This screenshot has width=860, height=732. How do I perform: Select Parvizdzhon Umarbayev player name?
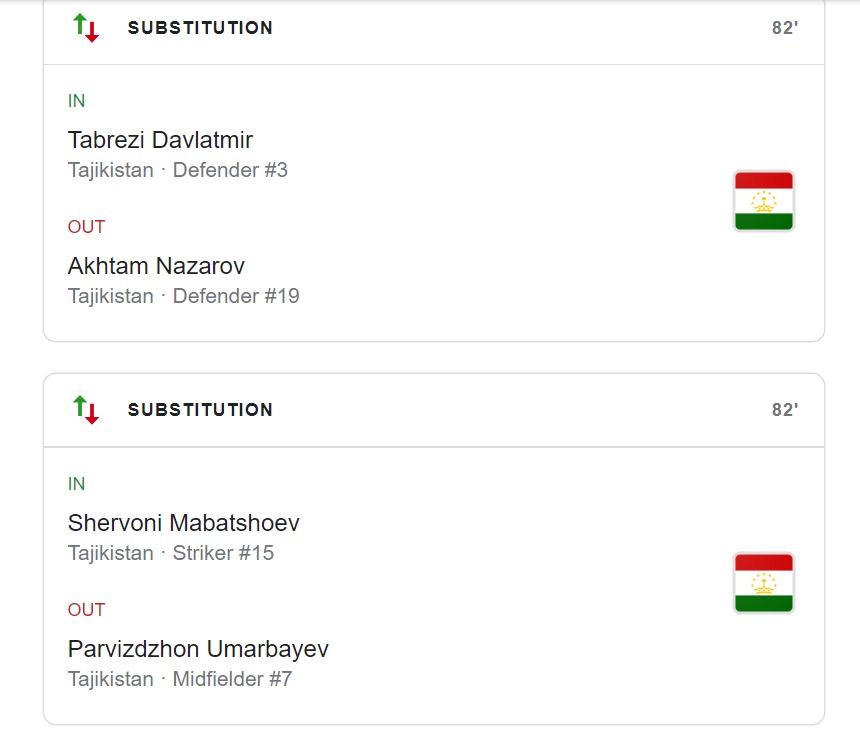coord(198,649)
